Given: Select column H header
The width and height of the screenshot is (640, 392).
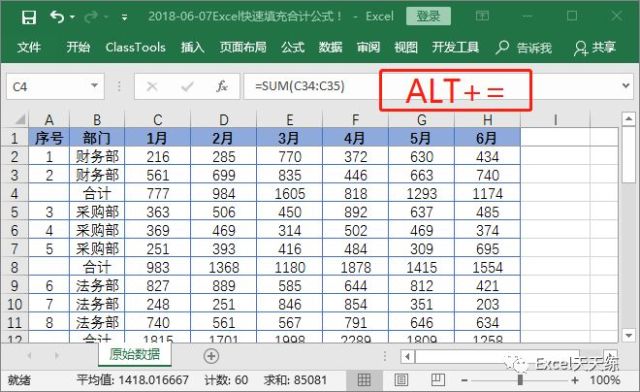Looking at the screenshot, I should click(487, 120).
